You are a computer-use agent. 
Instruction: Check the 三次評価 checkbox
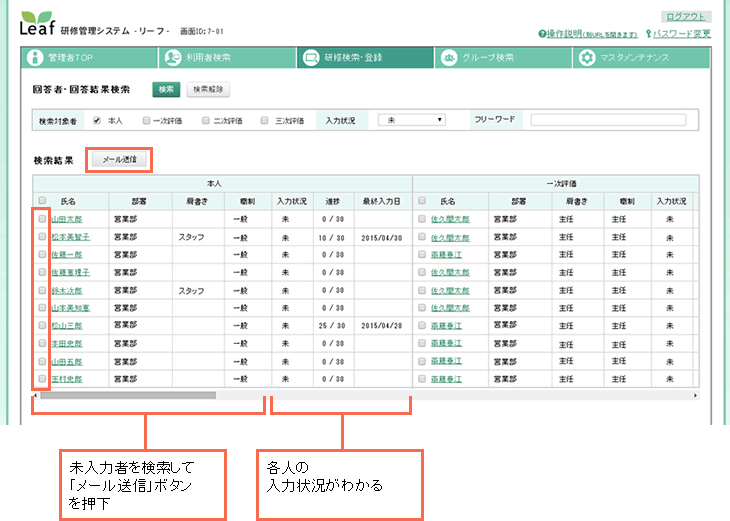[x=264, y=121]
